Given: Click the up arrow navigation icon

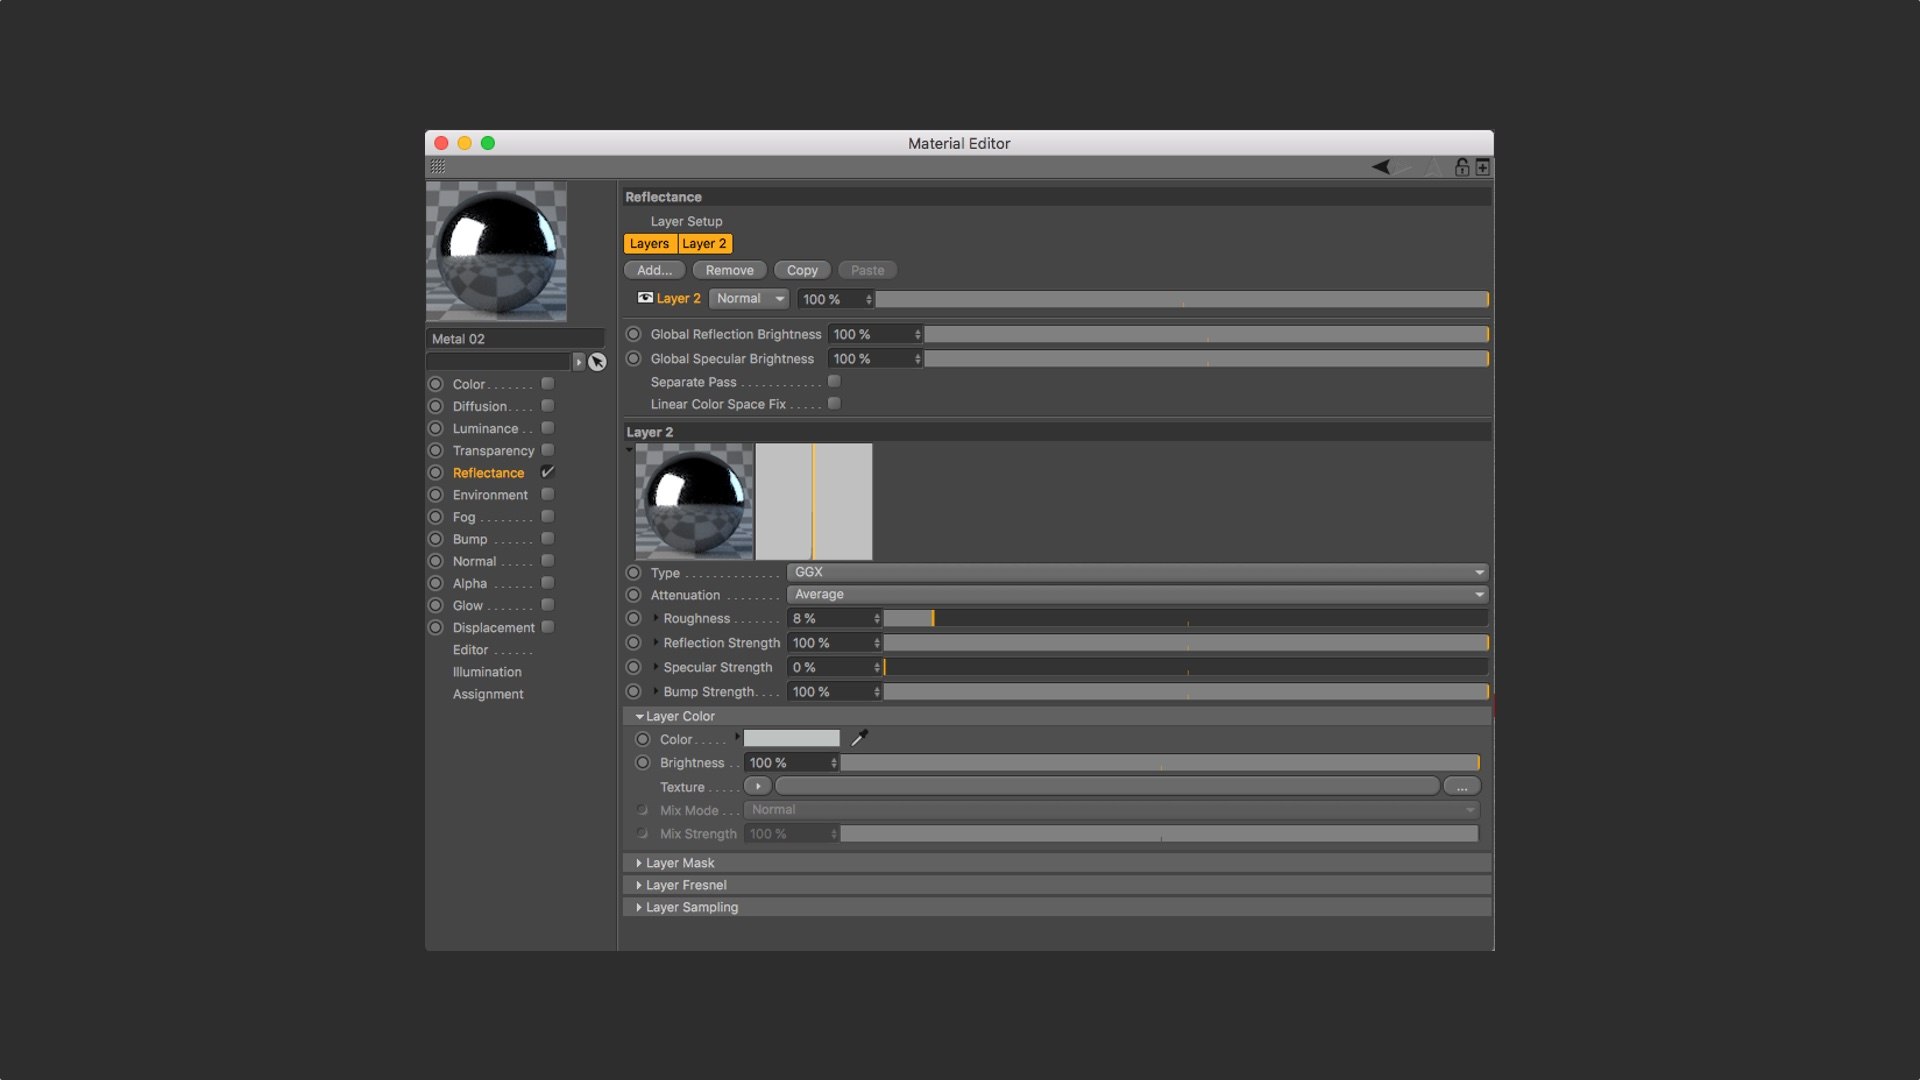Looking at the screenshot, I should click(1434, 167).
